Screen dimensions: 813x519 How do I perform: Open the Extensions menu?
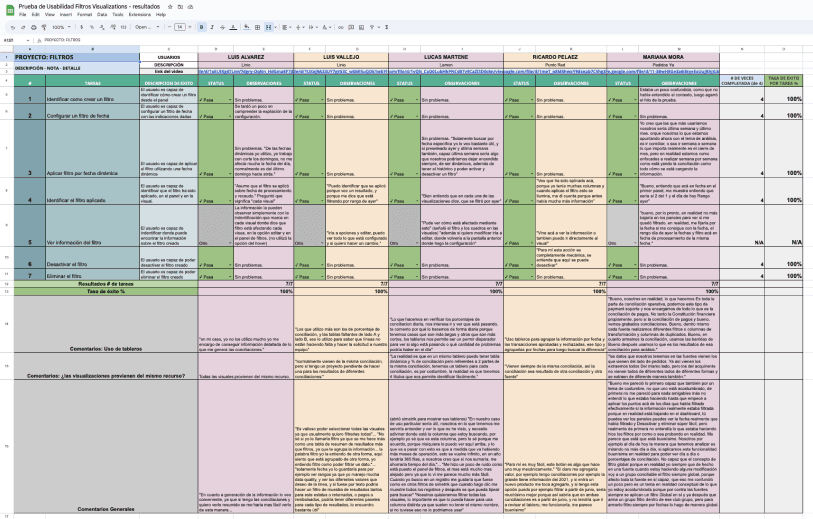click(x=139, y=15)
